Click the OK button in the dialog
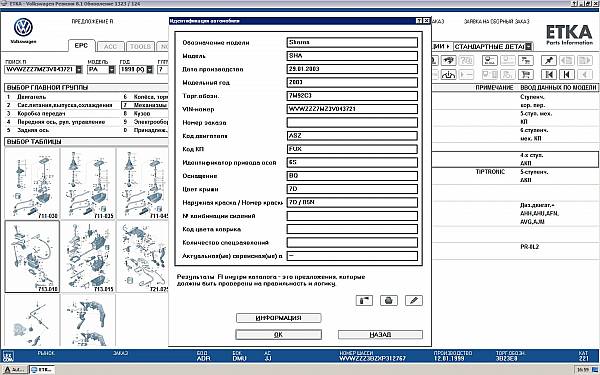The width and height of the screenshot is (600, 375). click(279, 334)
